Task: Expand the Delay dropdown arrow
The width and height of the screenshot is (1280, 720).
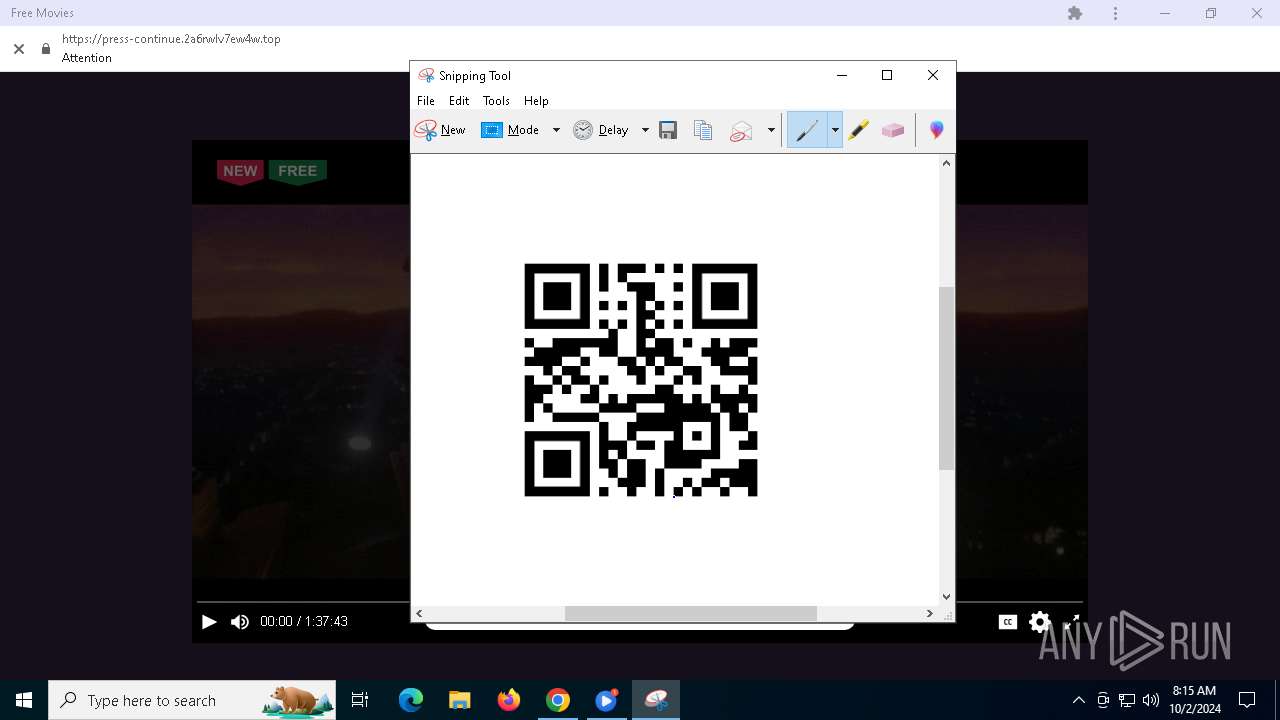Action: tap(645, 130)
